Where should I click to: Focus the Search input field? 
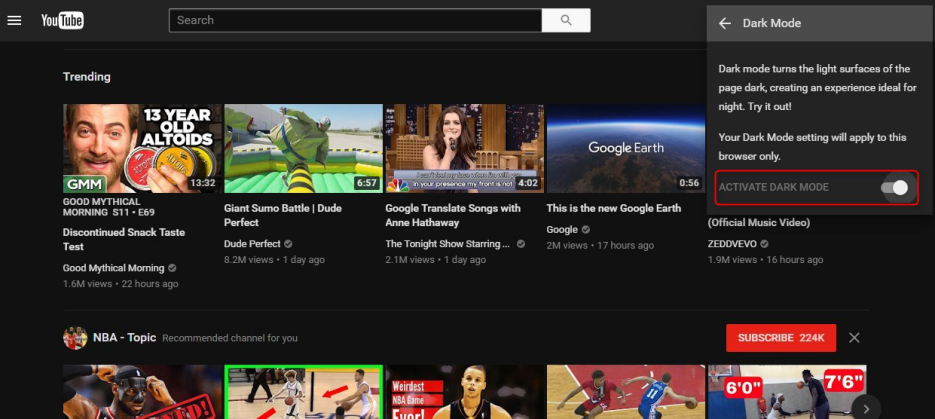click(x=355, y=20)
